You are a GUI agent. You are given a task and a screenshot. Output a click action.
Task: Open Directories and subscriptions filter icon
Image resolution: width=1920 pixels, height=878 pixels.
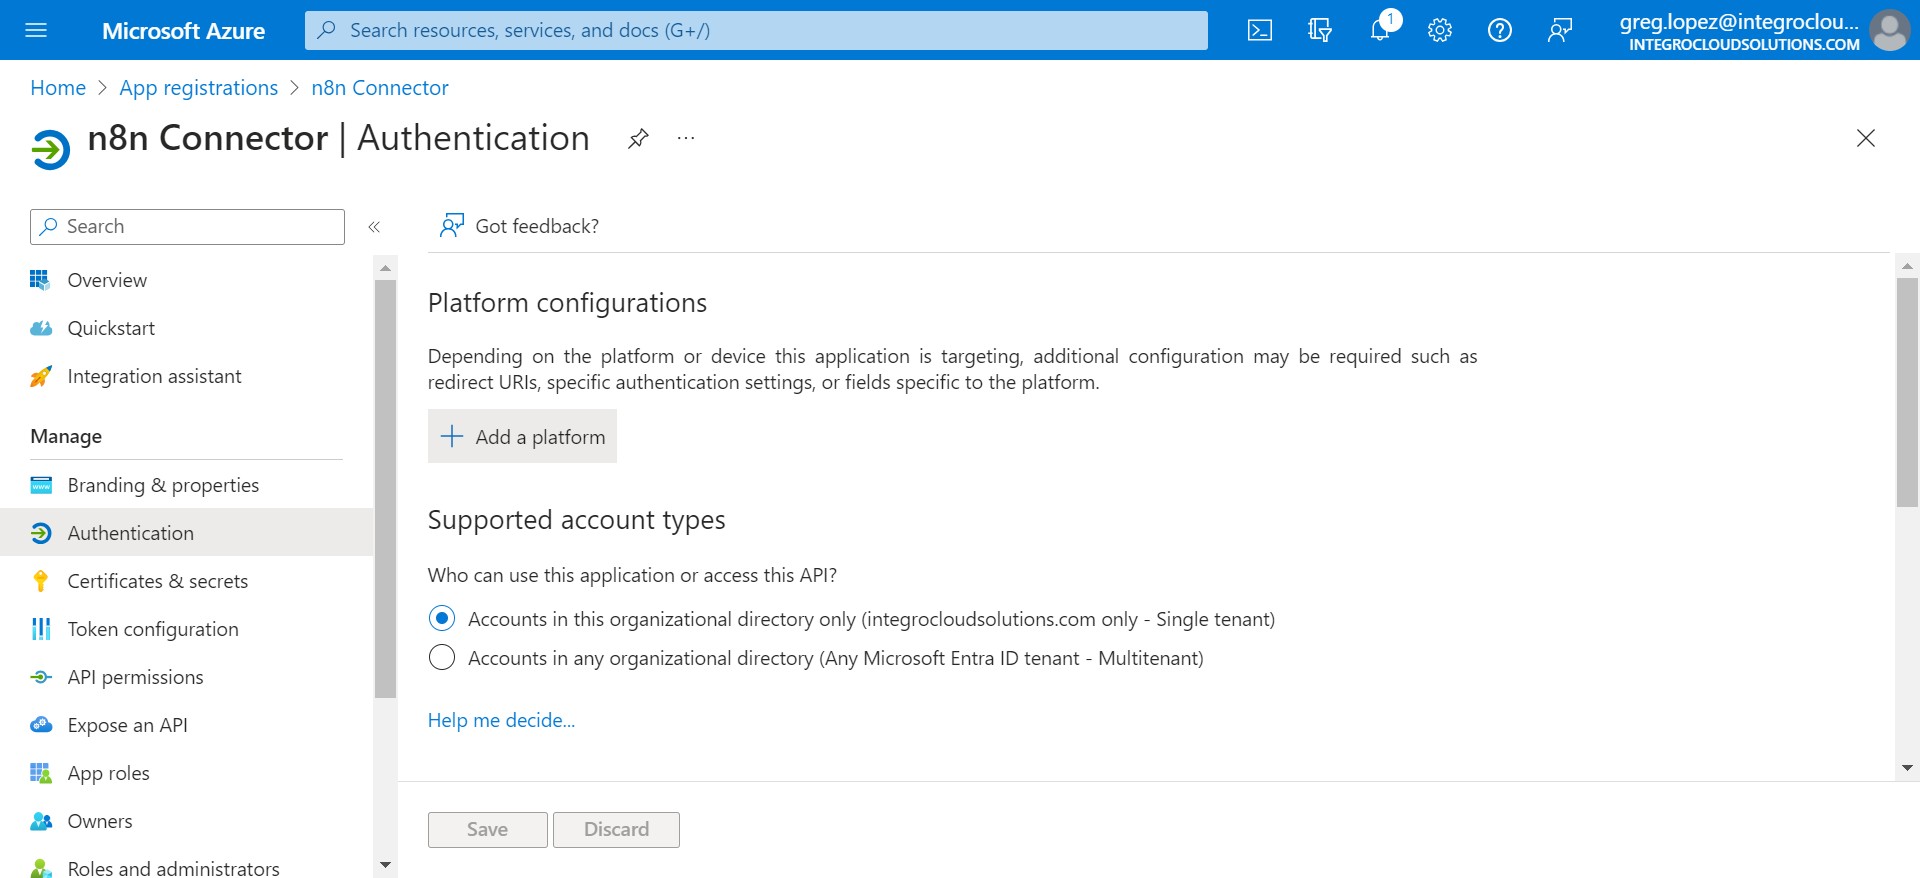pyautogui.click(x=1320, y=30)
